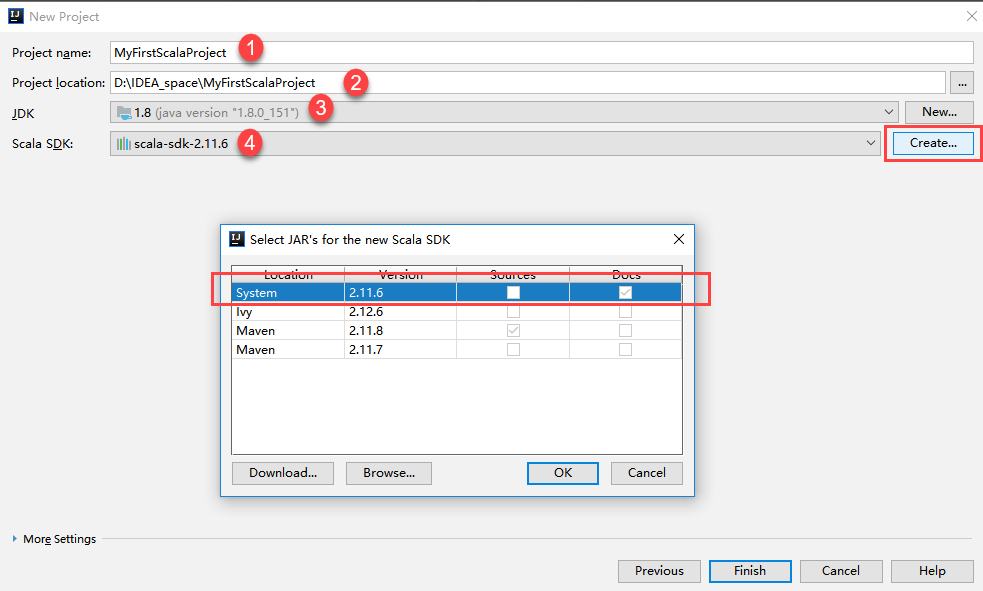This screenshot has width=983, height=591.
Task: Click the version cell 2.11.8
Action: (401, 330)
